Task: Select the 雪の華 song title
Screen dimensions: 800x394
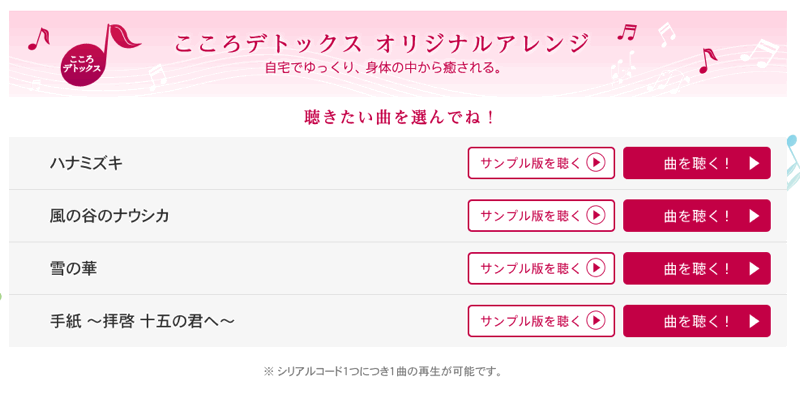Action: pyautogui.click(x=73, y=268)
